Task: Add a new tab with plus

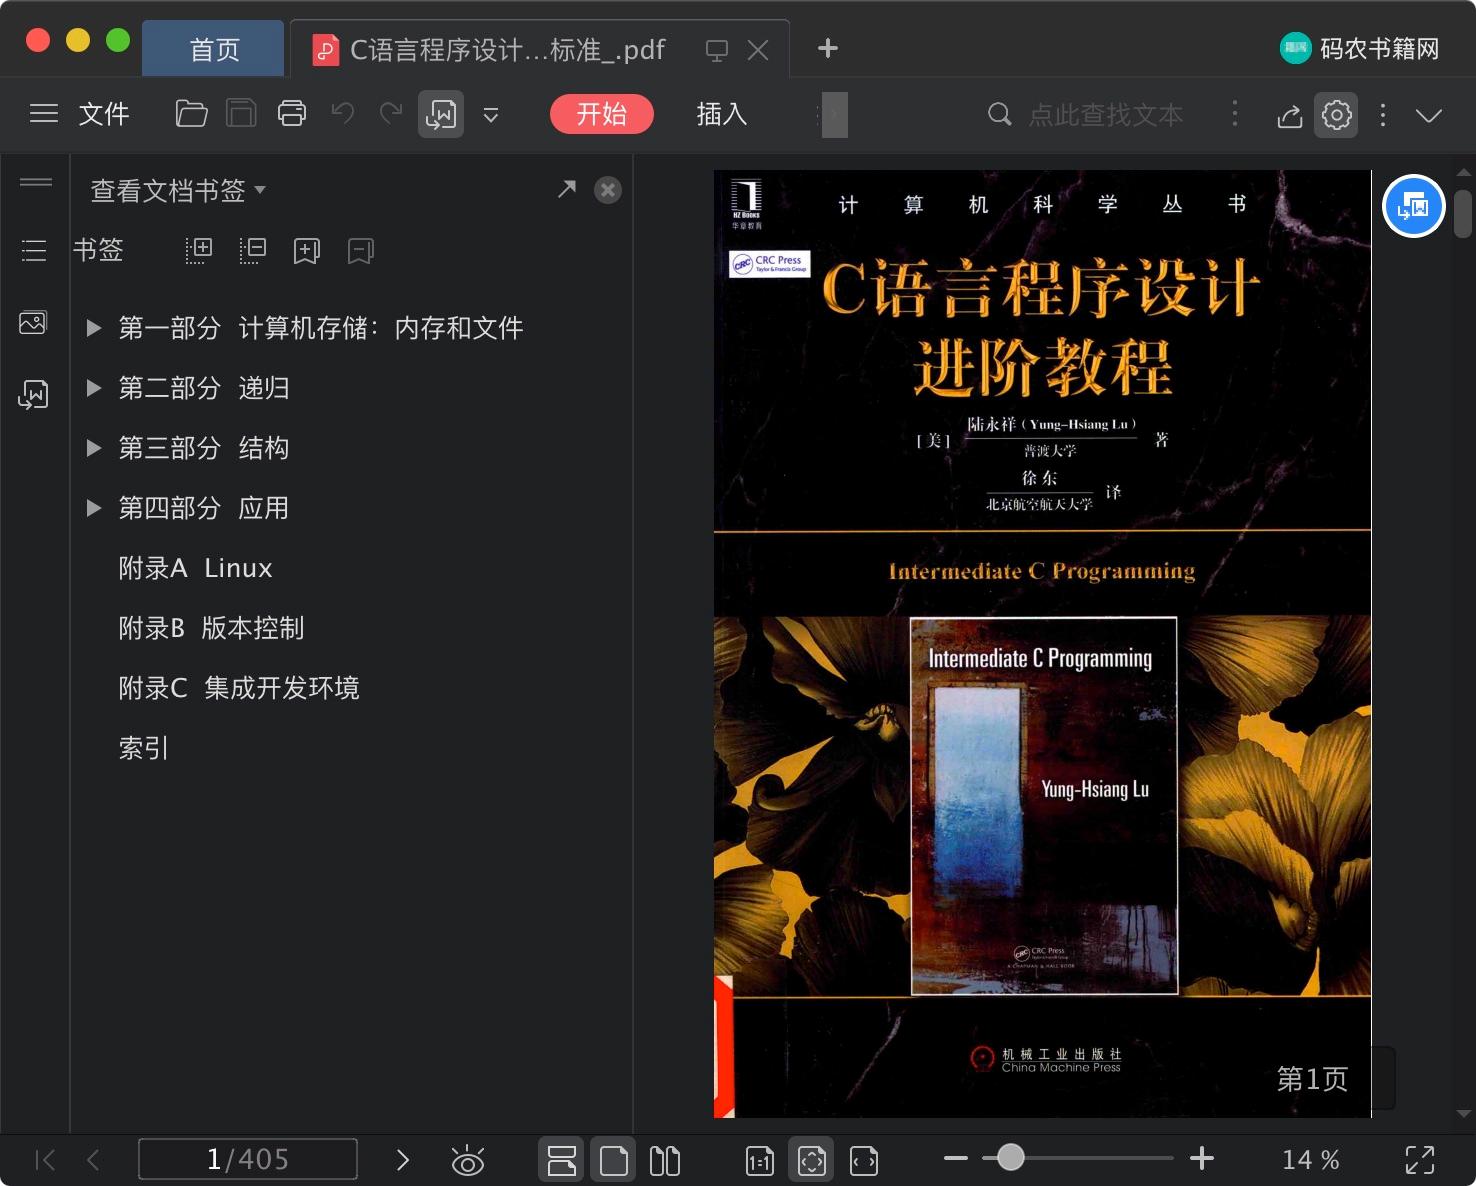Action: coord(828,48)
